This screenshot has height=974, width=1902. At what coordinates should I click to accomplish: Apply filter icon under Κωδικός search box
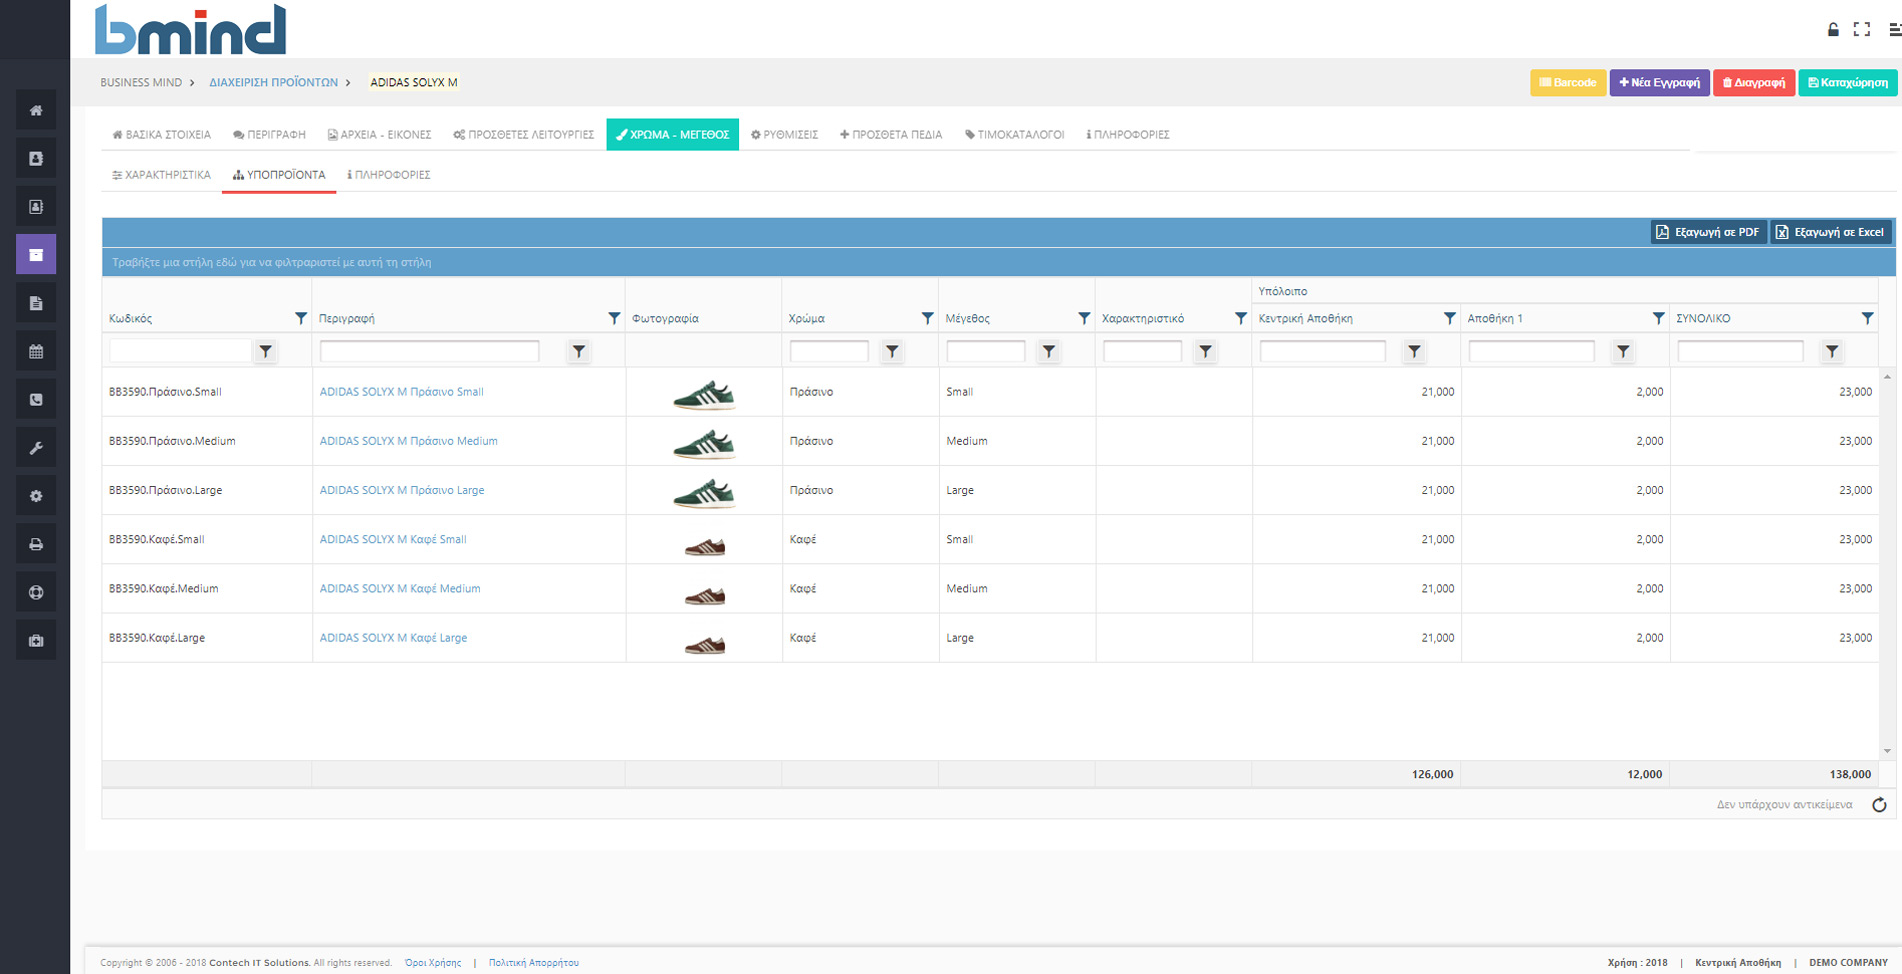(x=265, y=351)
